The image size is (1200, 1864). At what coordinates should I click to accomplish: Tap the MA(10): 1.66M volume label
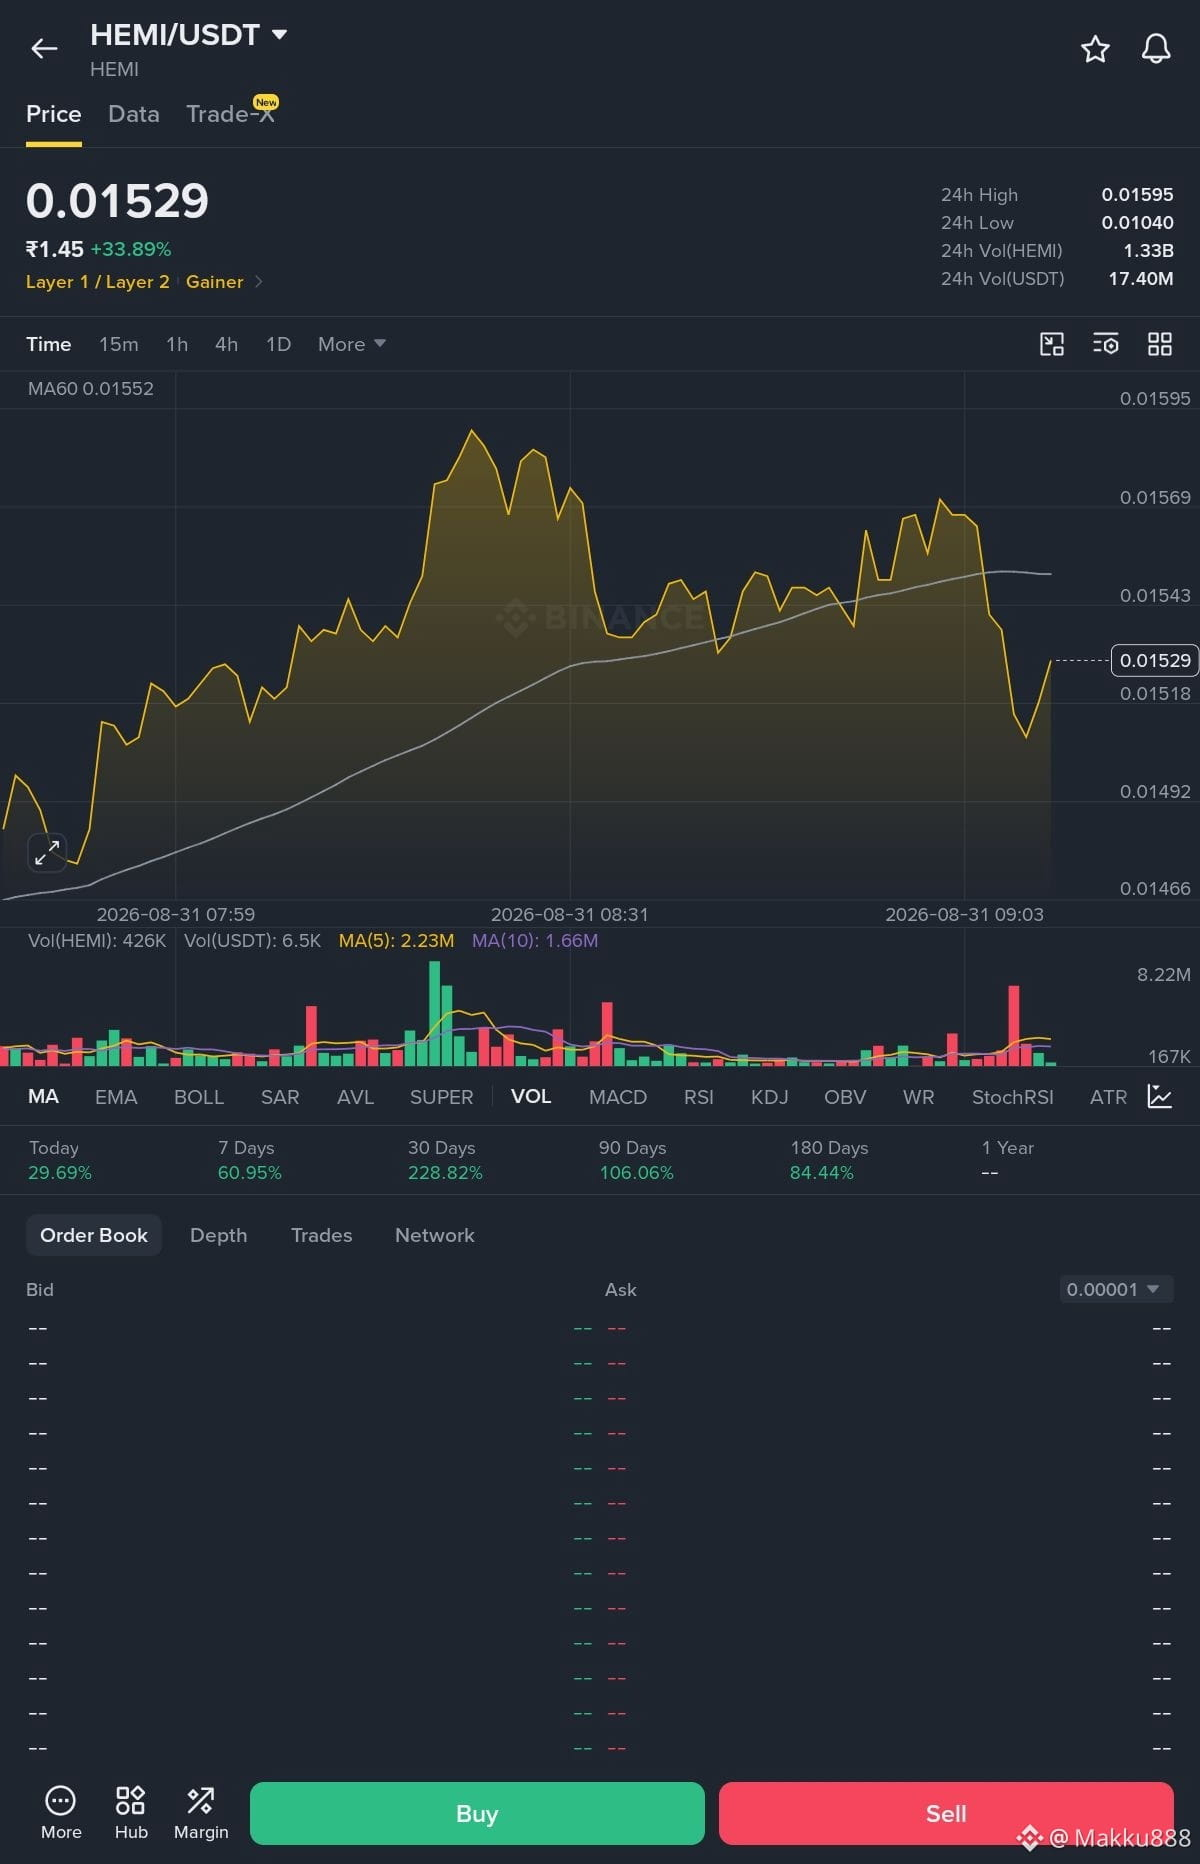[535, 941]
